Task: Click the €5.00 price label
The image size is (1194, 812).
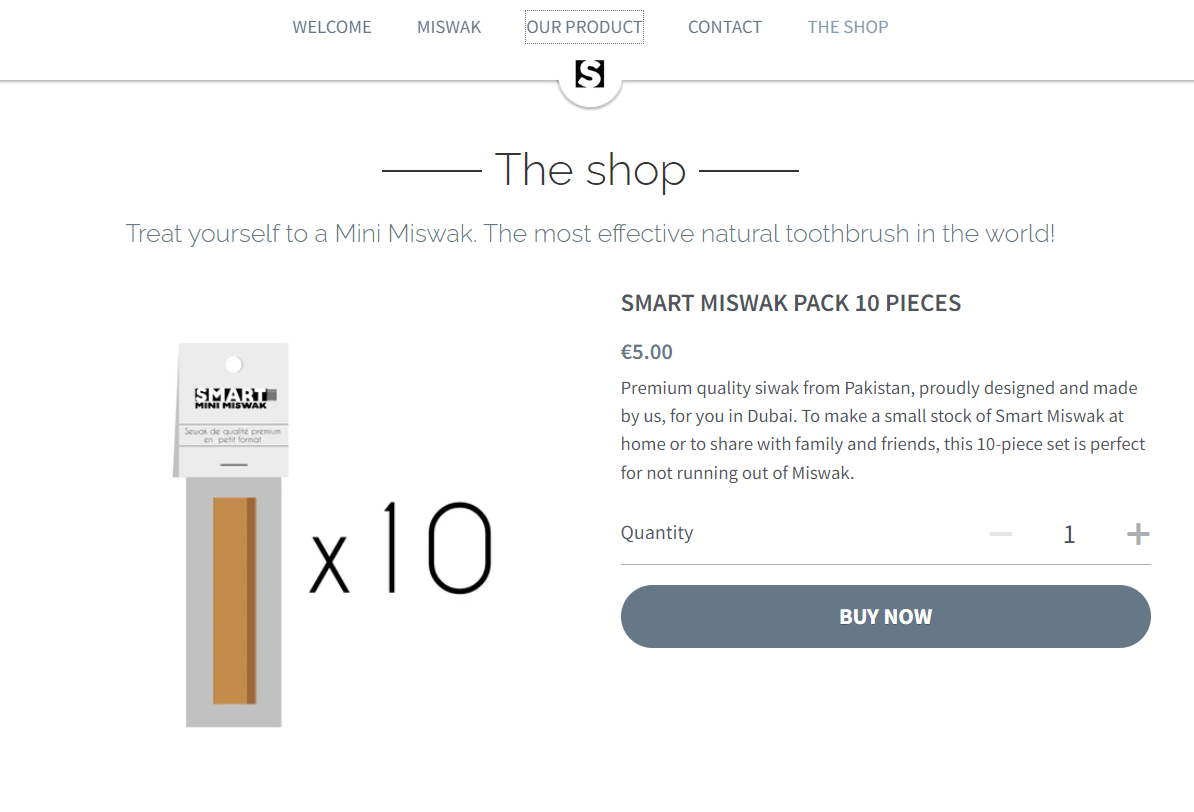Action: (646, 352)
